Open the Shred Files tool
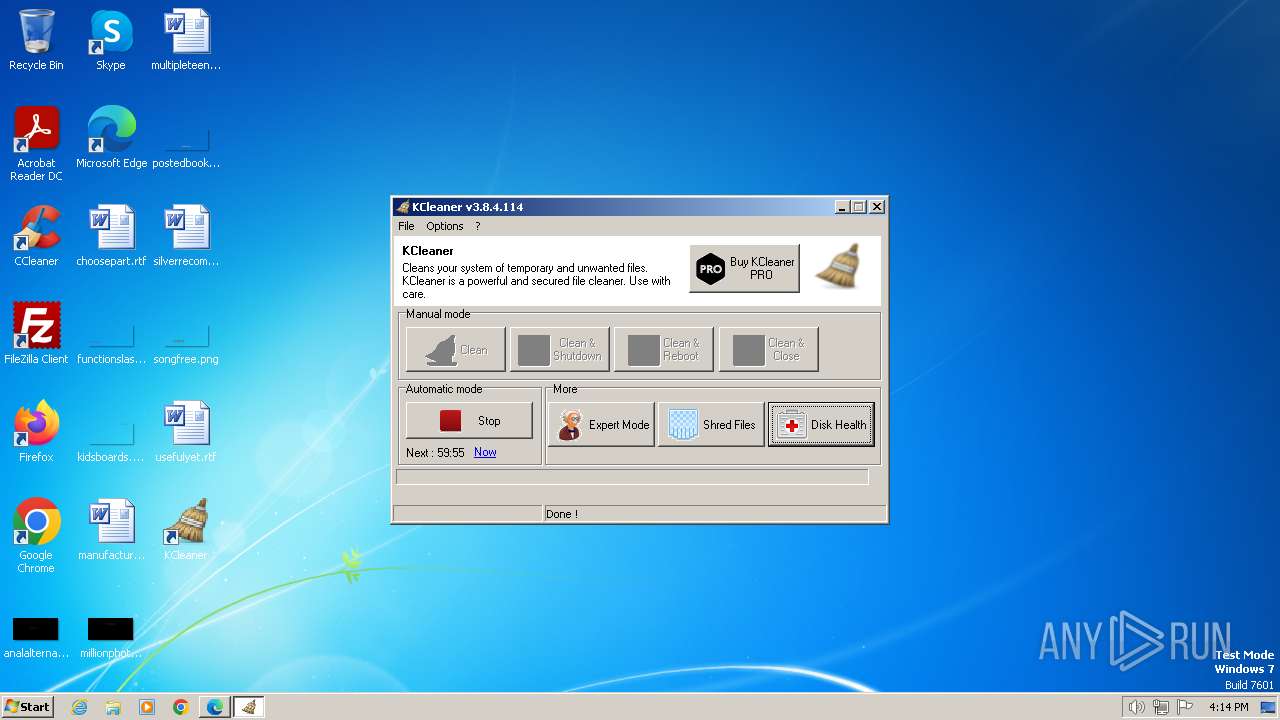Image resolution: width=1280 pixels, height=720 pixels. (711, 425)
